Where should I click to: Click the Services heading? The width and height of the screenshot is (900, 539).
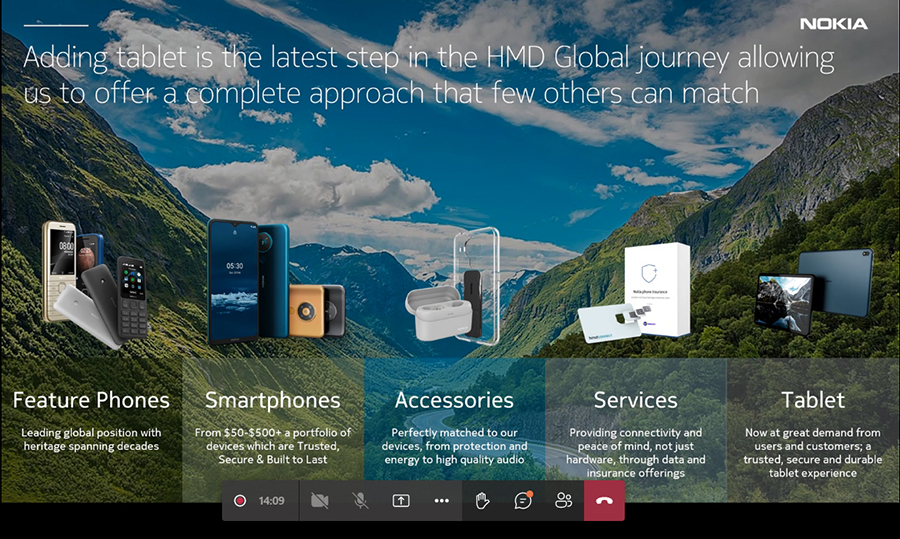coord(635,400)
